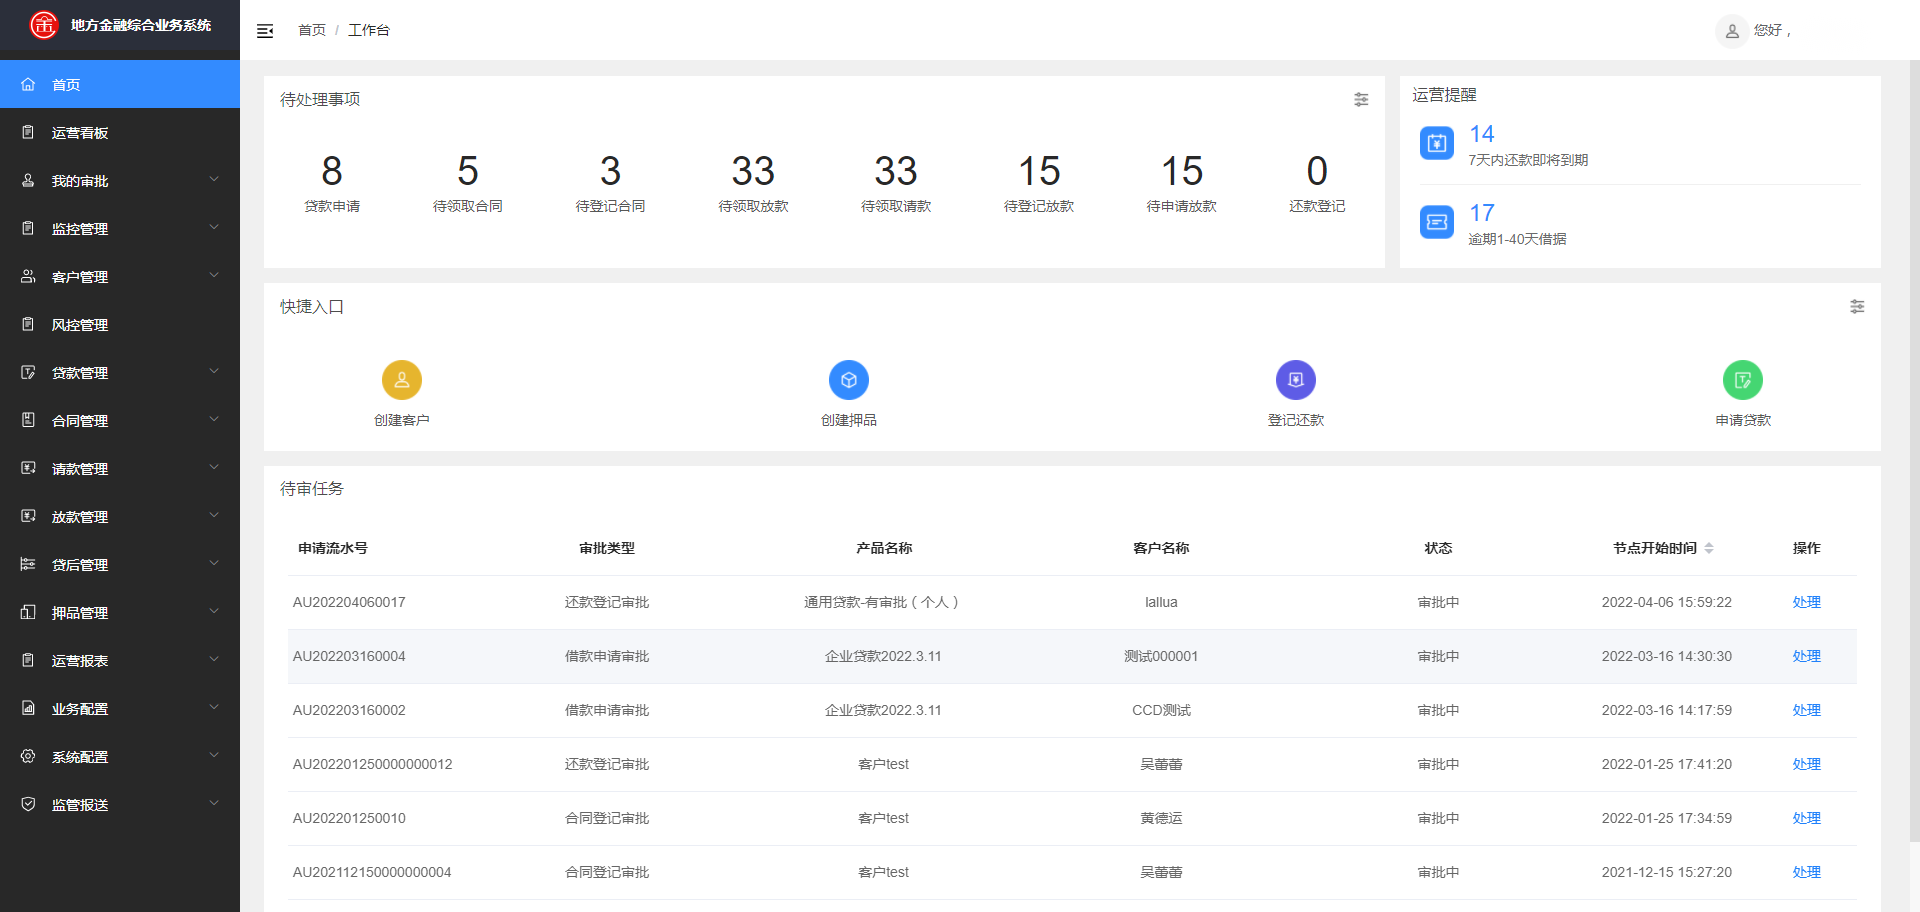Expand the 我的审批 sidebar menu
The height and width of the screenshot is (912, 1920).
pos(120,181)
